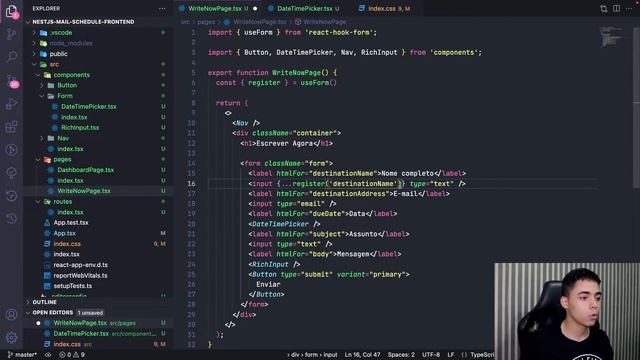Open the Explorer view in activity bar
The width and height of the screenshot is (640, 360).
(x=11, y=11)
